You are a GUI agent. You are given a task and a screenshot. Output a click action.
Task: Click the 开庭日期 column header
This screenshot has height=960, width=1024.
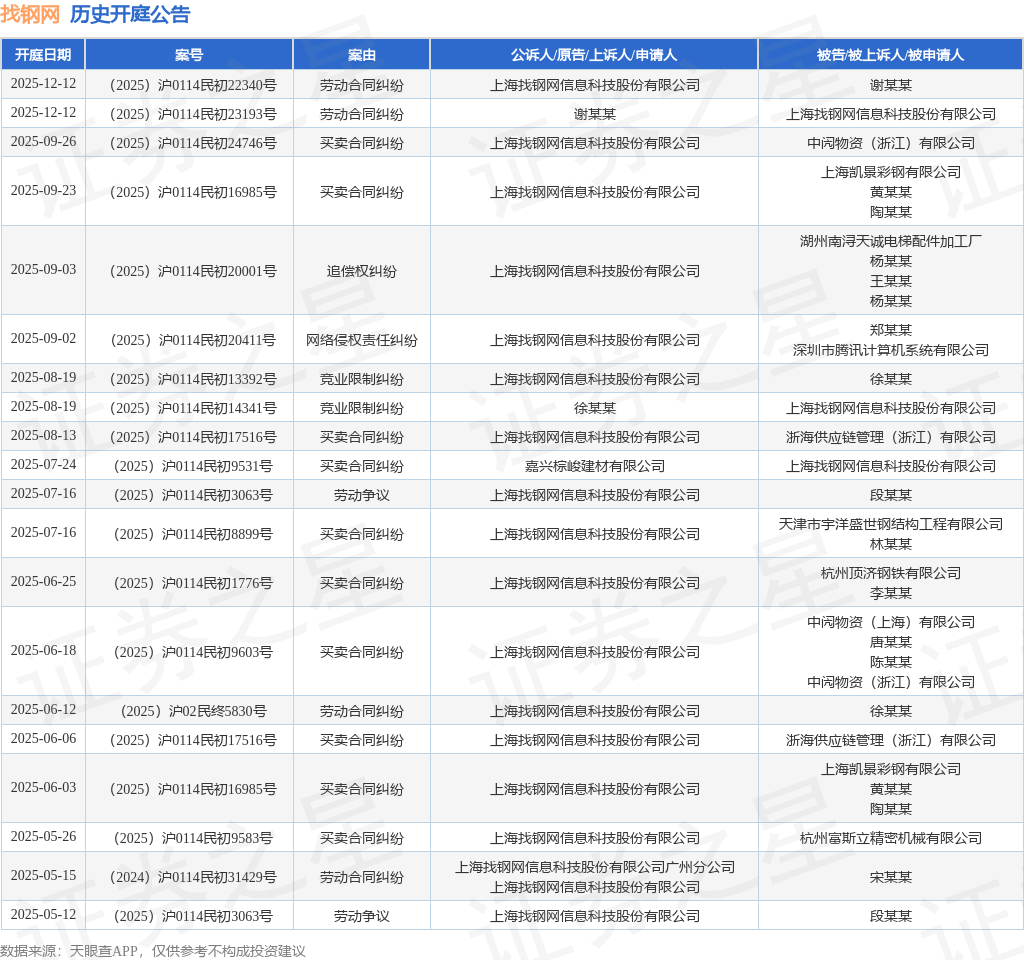[43, 55]
